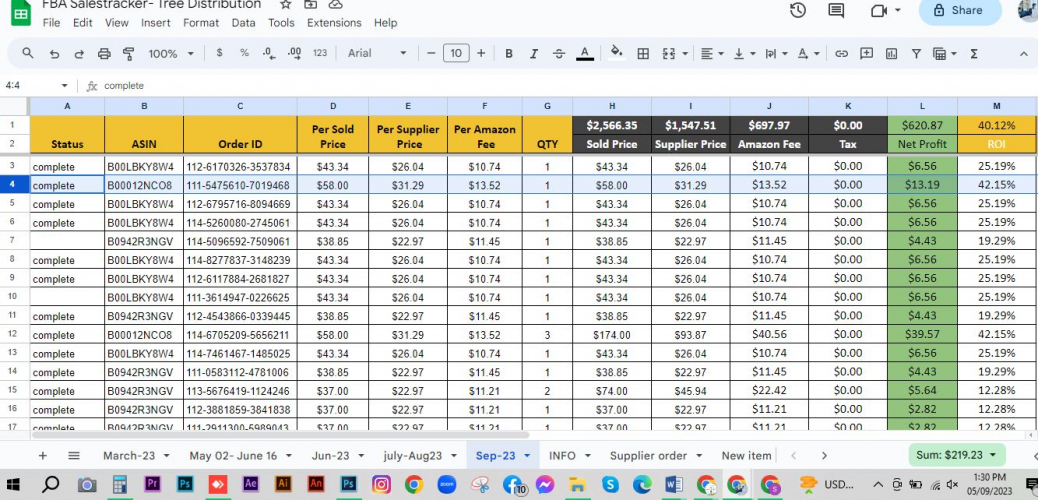Collapse the menus with the chevron up
The width and height of the screenshot is (1038, 500).
tap(1025, 54)
